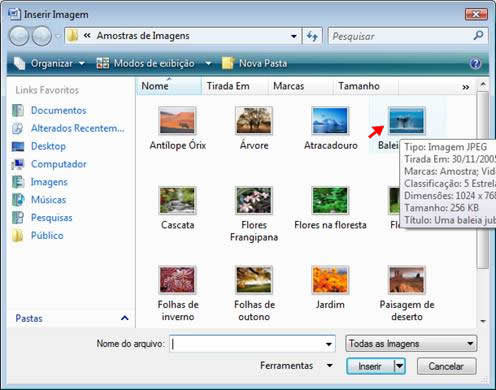Click the Inserir button

coord(370,366)
